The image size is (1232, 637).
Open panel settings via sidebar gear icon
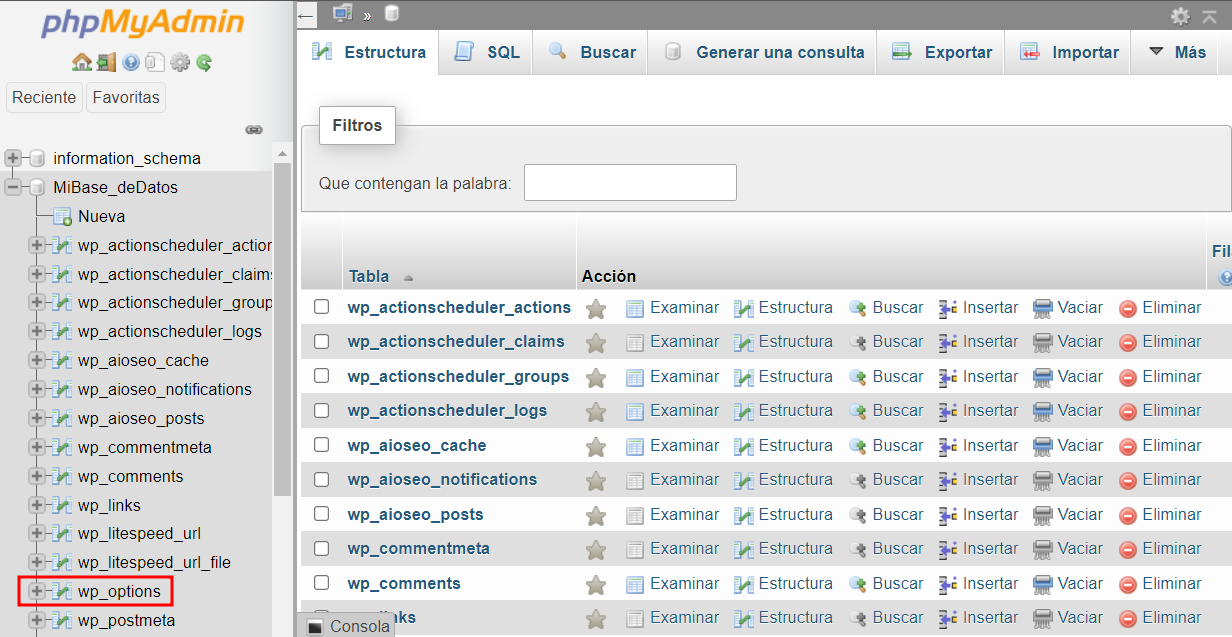180,61
